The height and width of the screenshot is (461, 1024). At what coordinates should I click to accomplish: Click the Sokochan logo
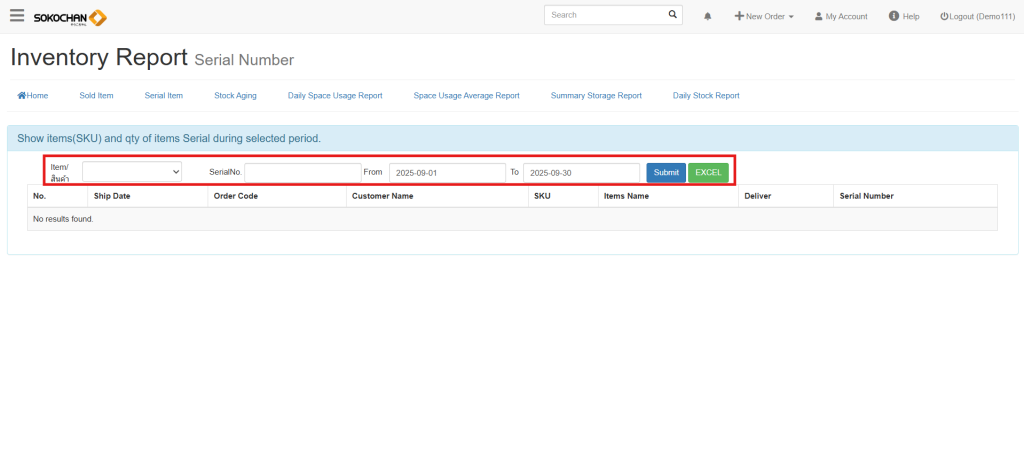click(x=70, y=17)
